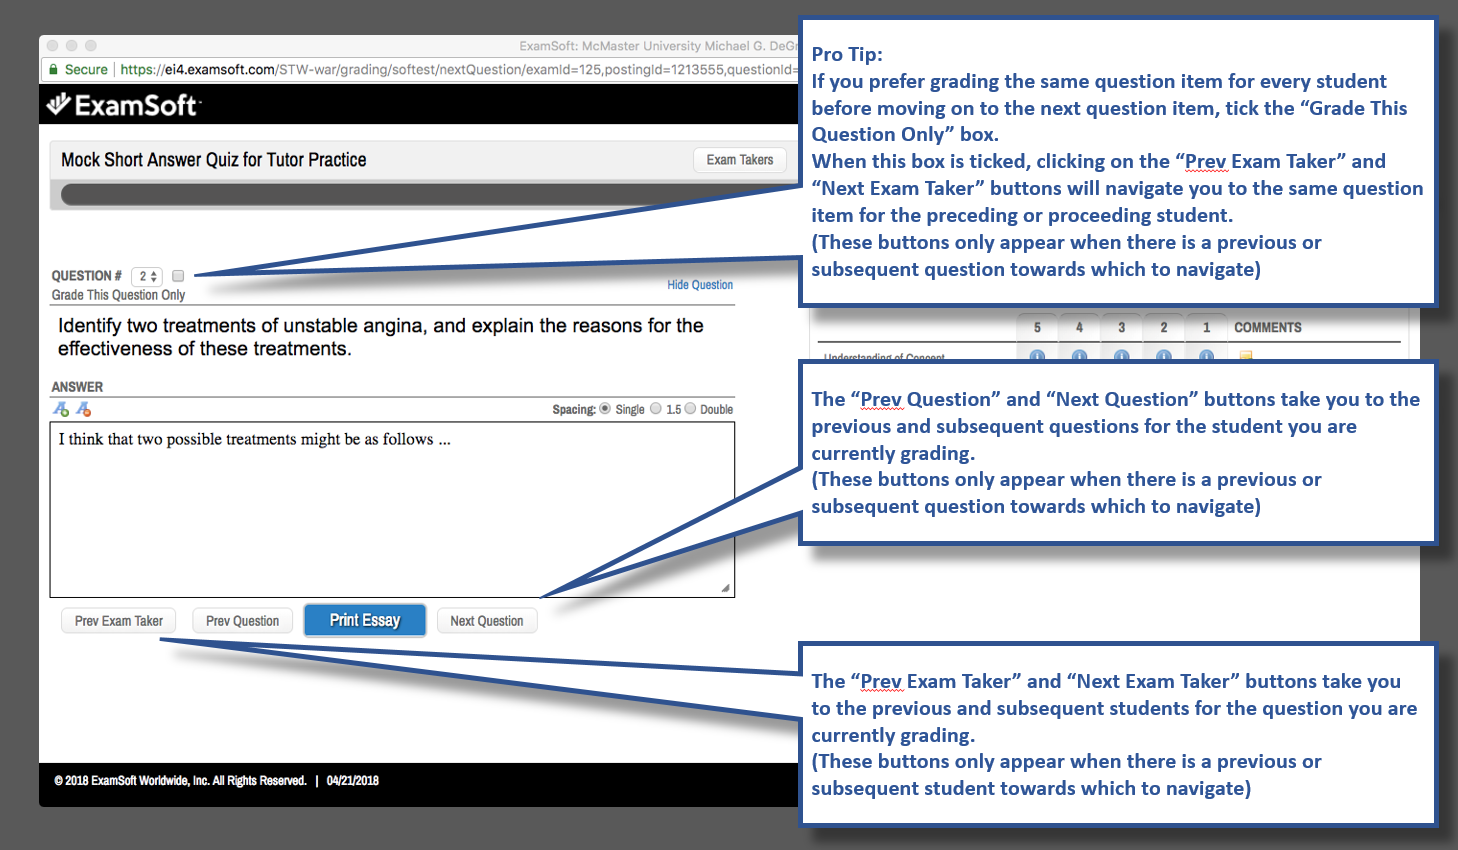
Task: Go to Prev Question
Action: 243,621
